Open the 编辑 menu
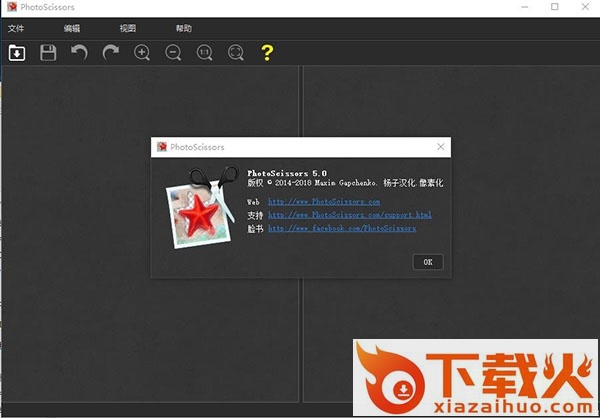The image size is (600, 418). click(71, 29)
